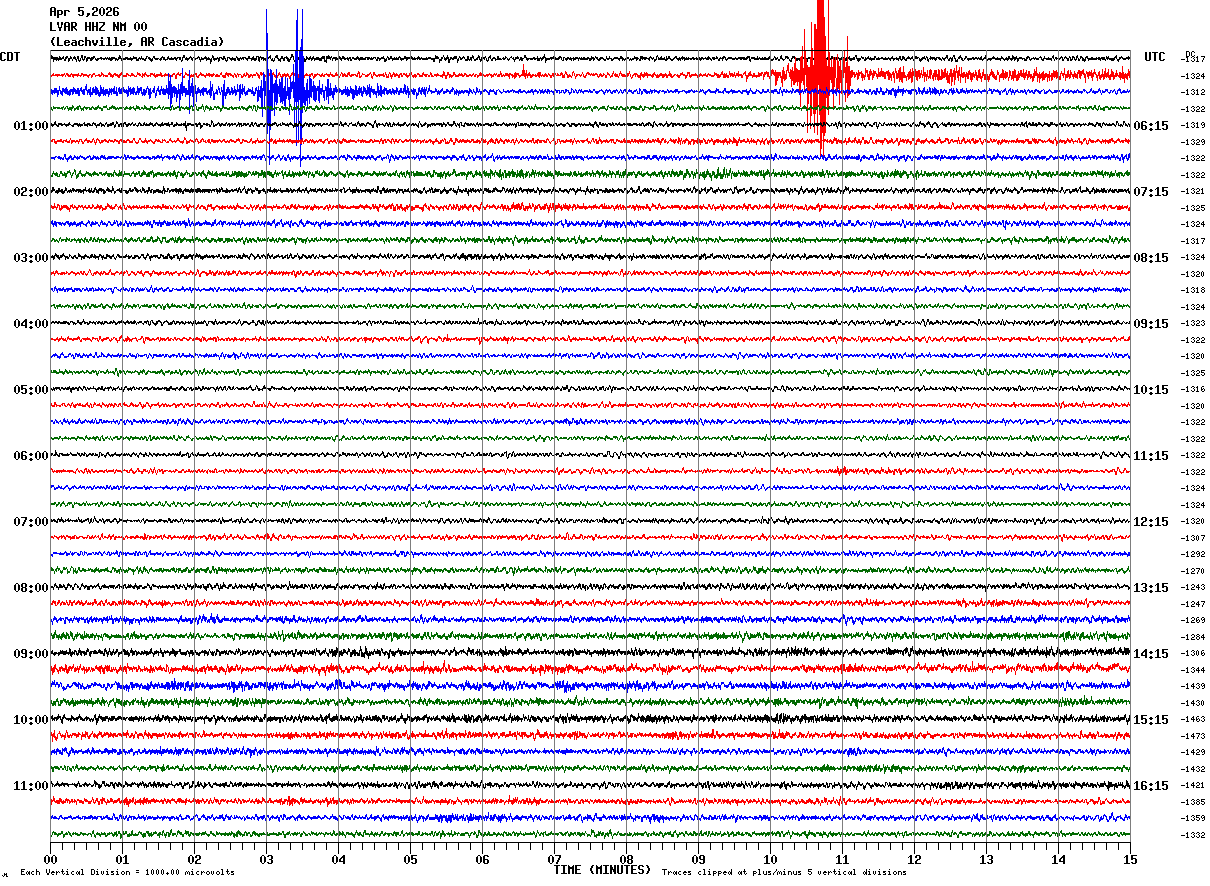The image size is (1210, 886).
Task: Click the 13:15 UTC time label
Action: [1150, 587]
